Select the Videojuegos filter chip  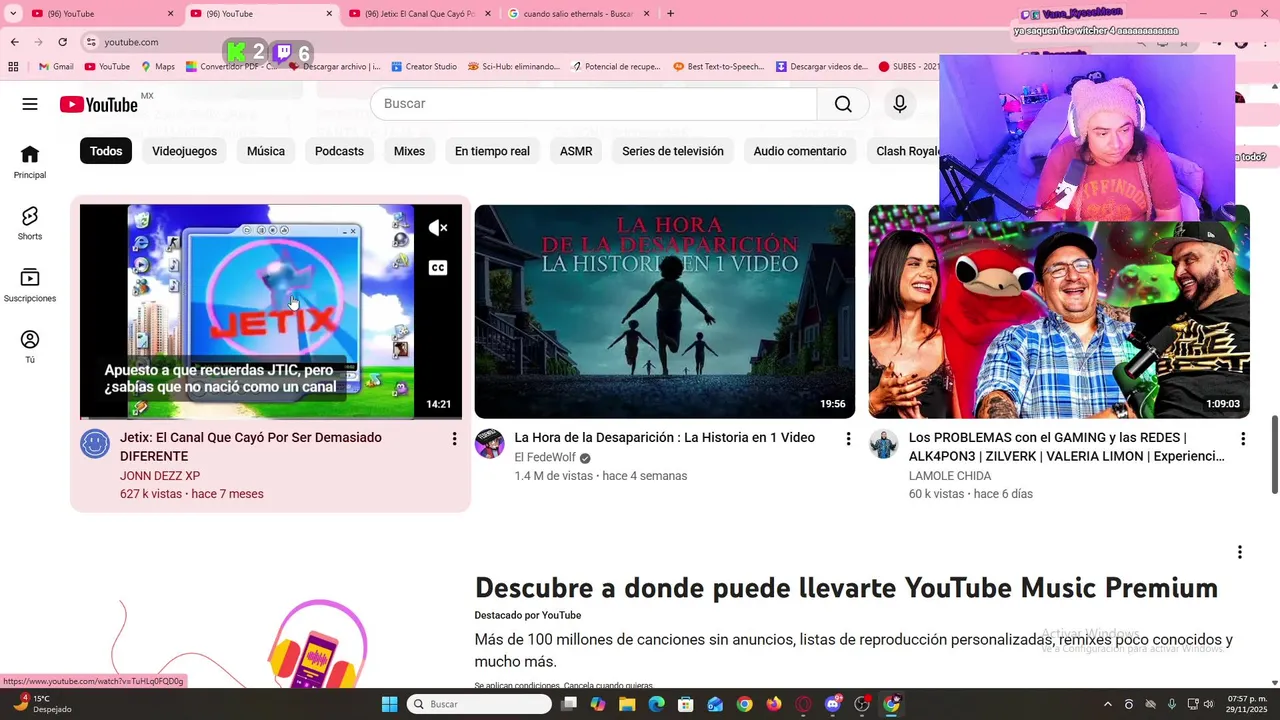point(184,151)
